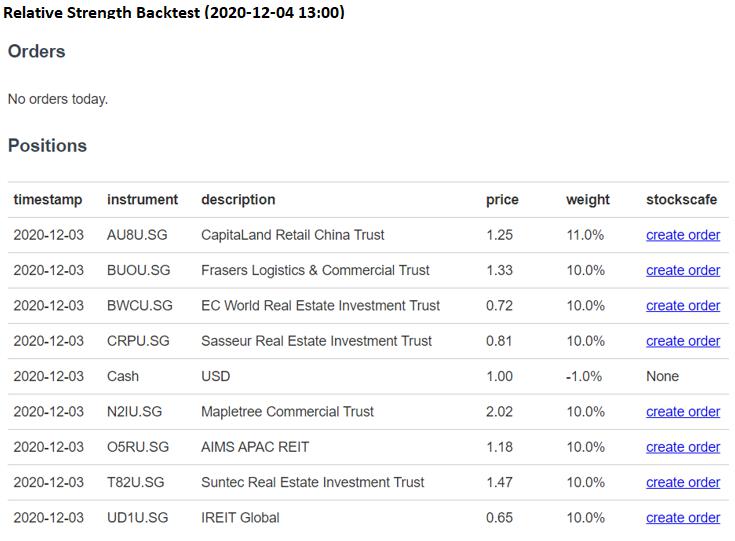Click the stockscafe column header

[x=681, y=200]
